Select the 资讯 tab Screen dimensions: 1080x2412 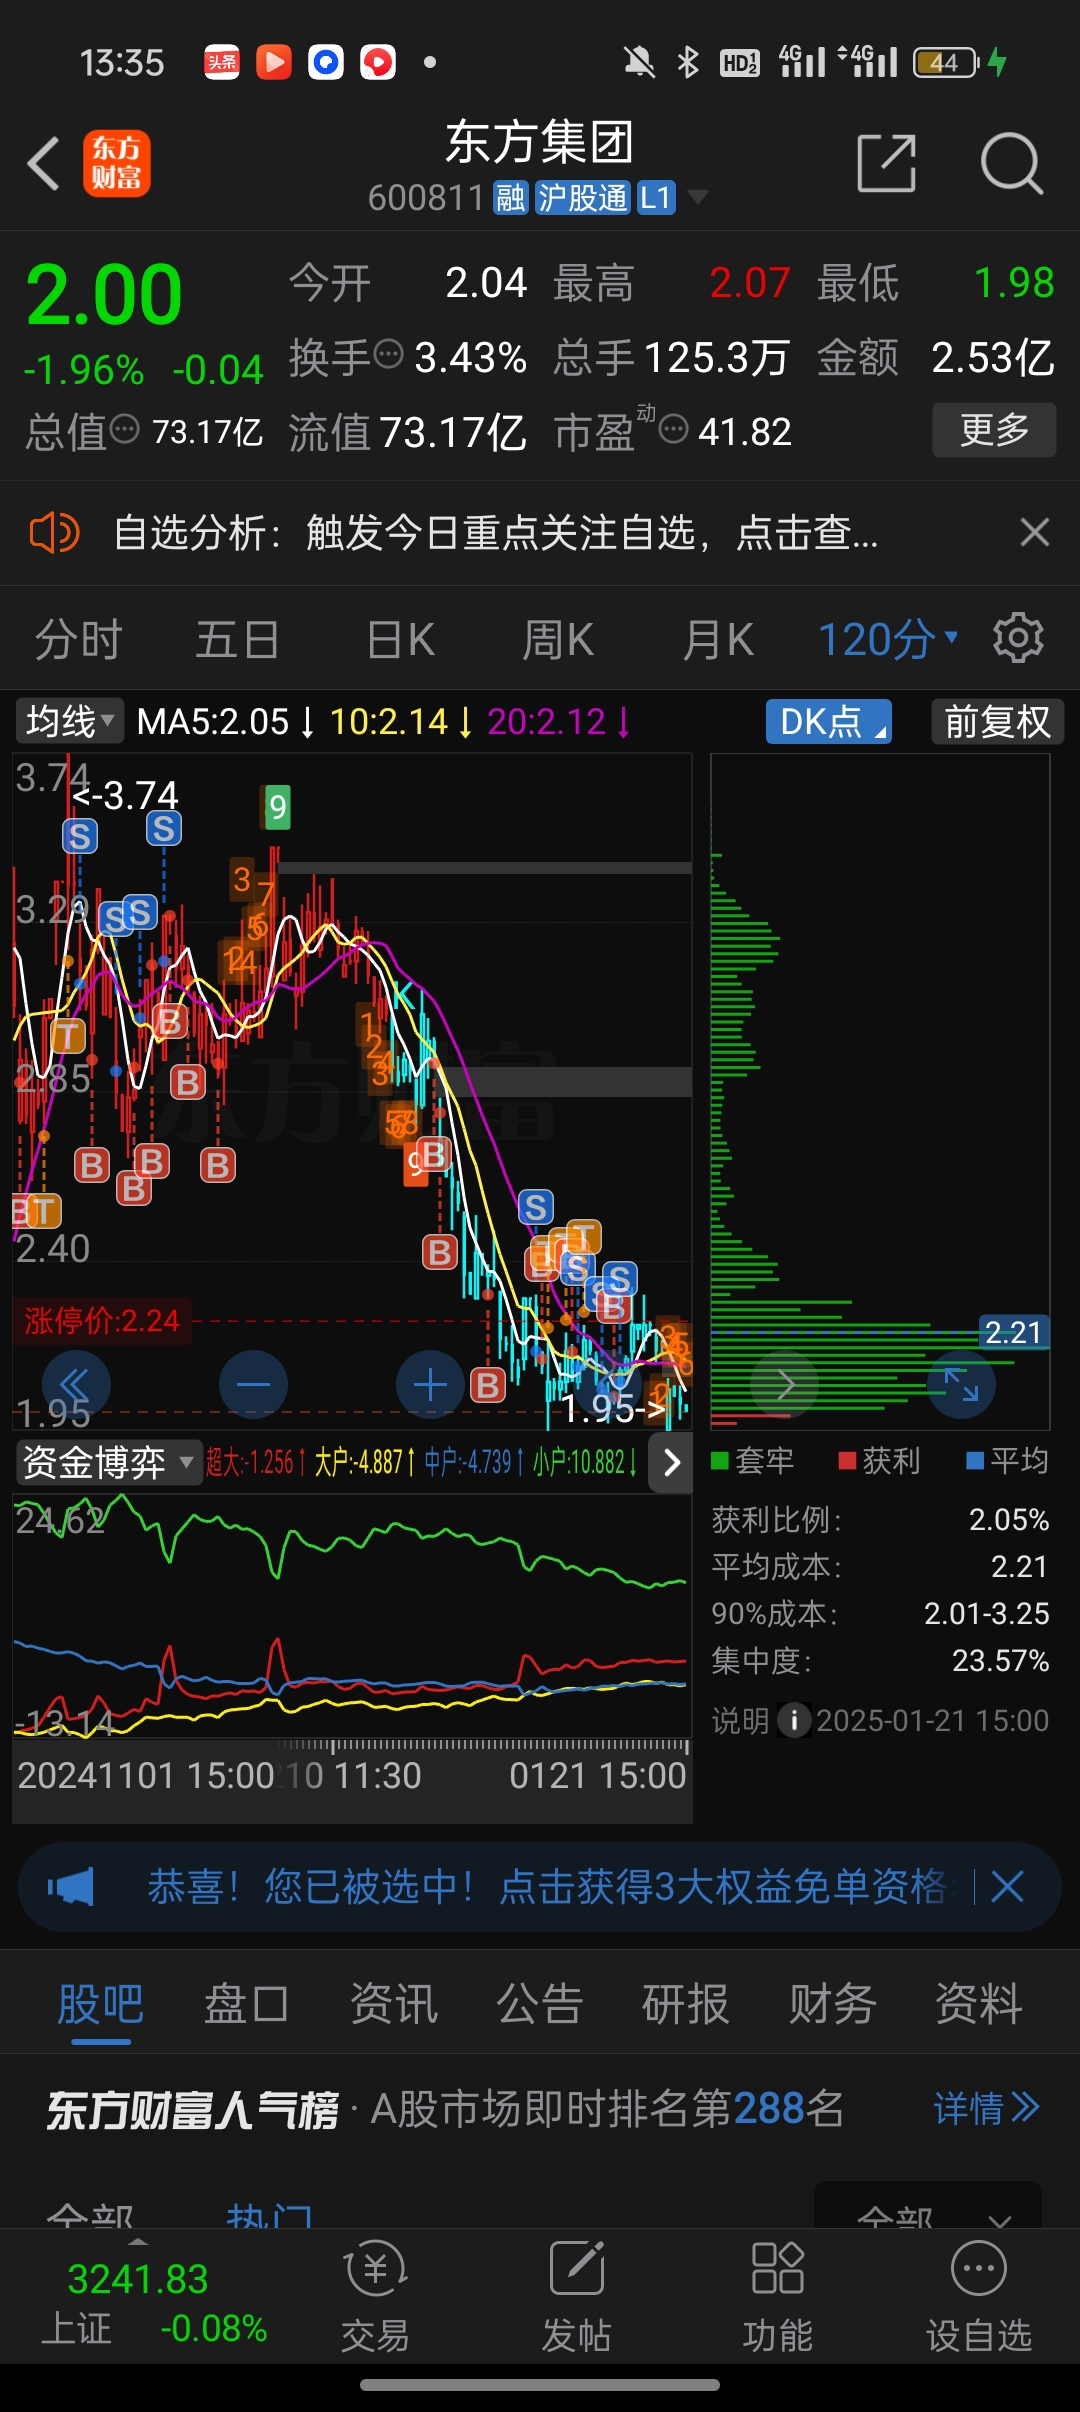pos(394,2003)
